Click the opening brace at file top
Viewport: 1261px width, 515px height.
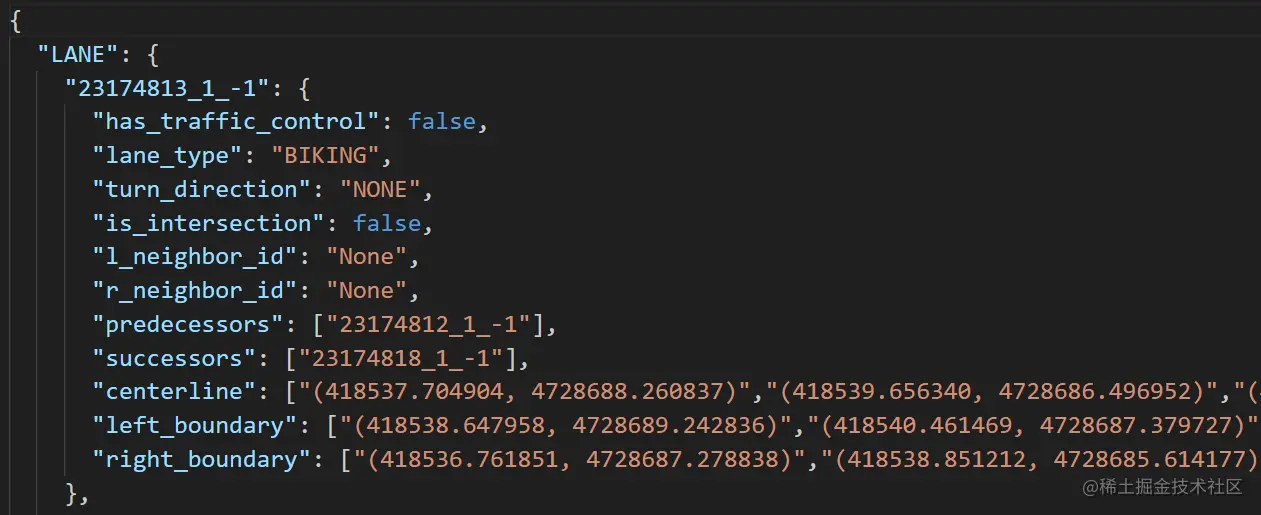[x=16, y=20]
